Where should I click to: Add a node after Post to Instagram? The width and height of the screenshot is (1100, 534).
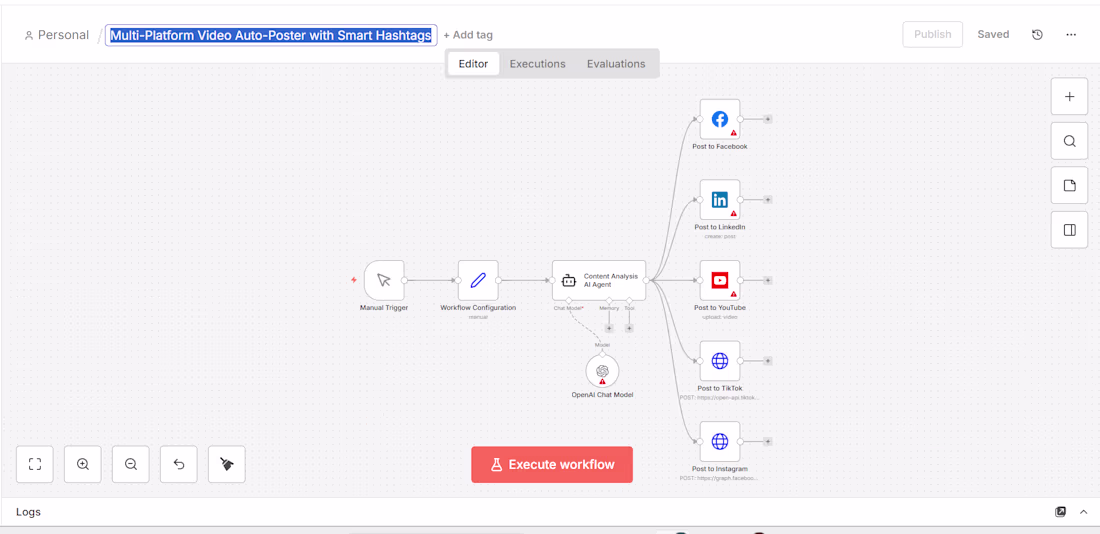(767, 441)
